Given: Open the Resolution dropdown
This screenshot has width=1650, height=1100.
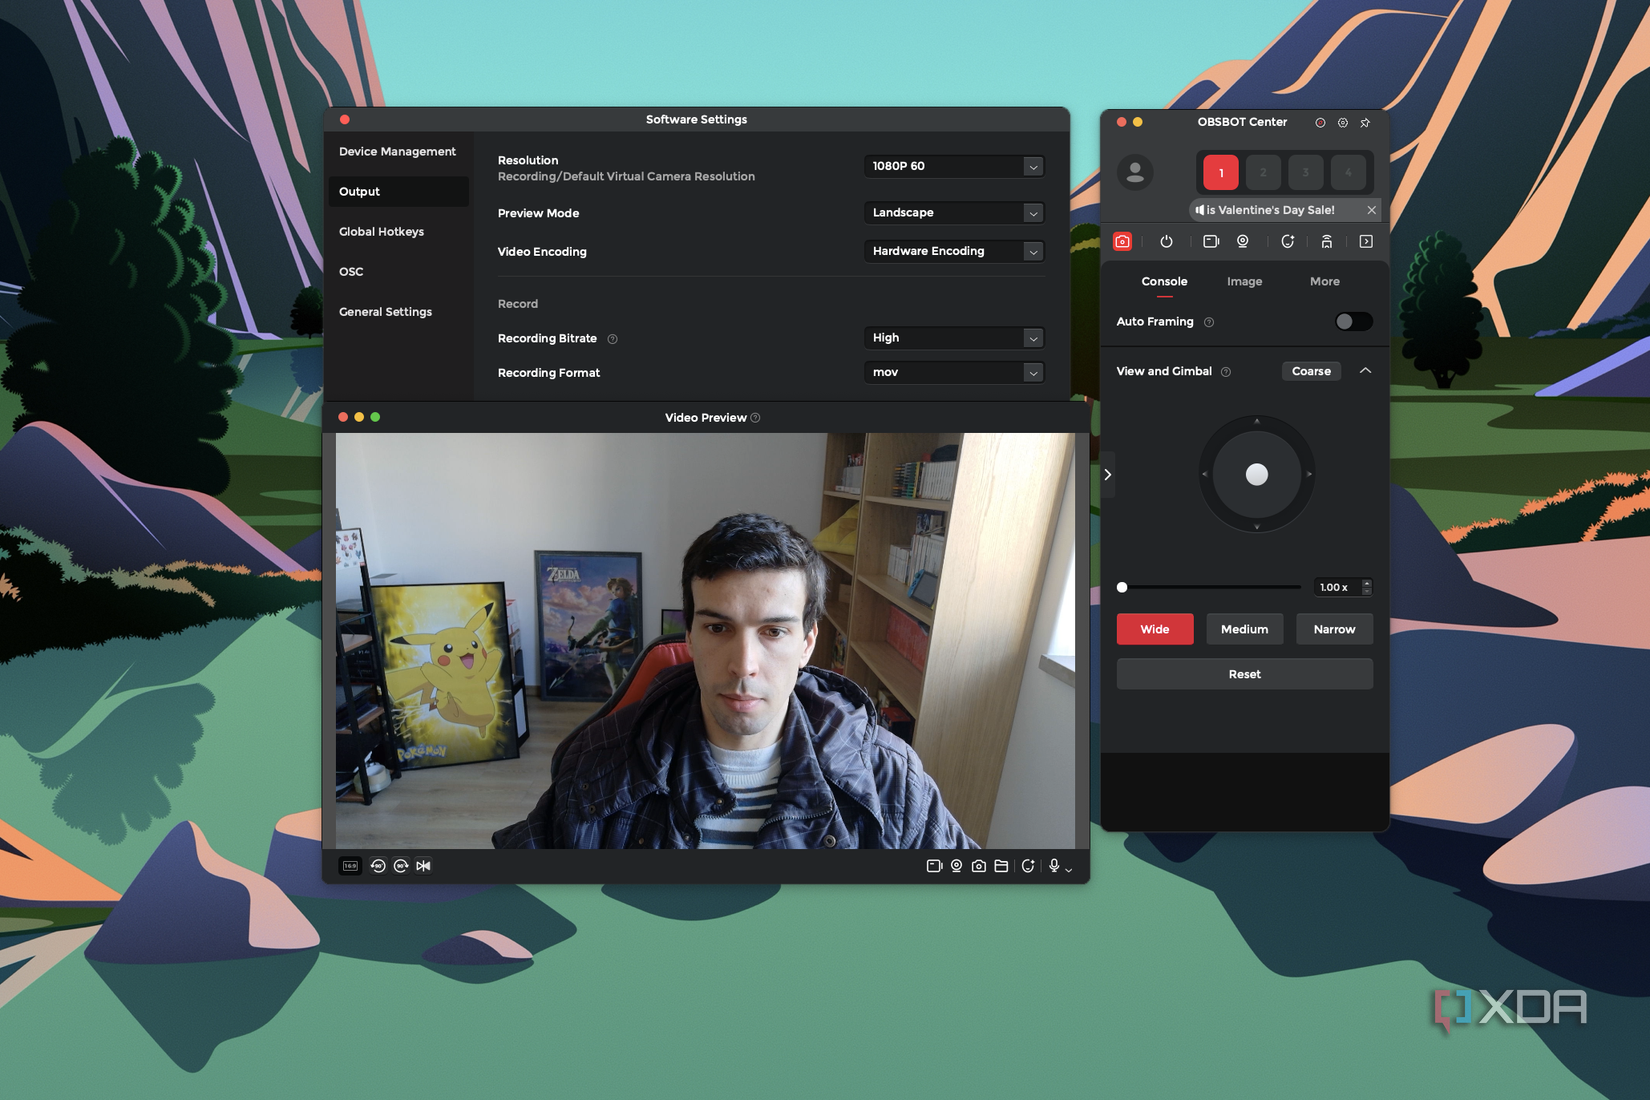Looking at the screenshot, I should click(x=952, y=166).
